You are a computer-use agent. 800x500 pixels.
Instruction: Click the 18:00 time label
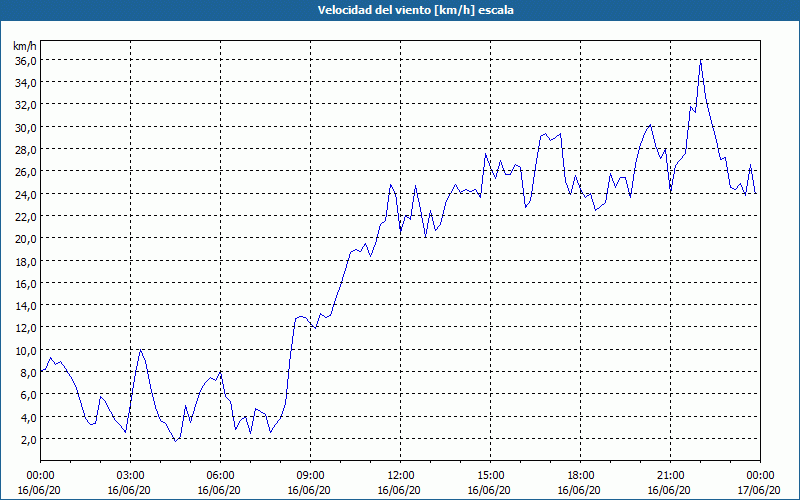(581, 476)
